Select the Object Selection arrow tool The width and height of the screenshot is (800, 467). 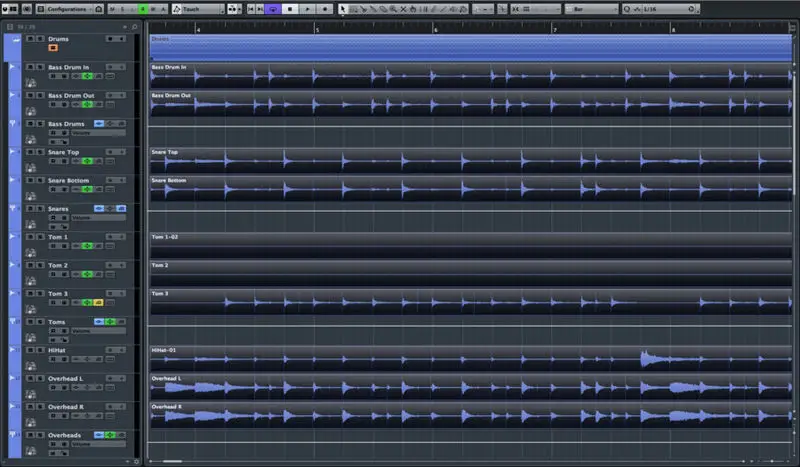pos(342,9)
